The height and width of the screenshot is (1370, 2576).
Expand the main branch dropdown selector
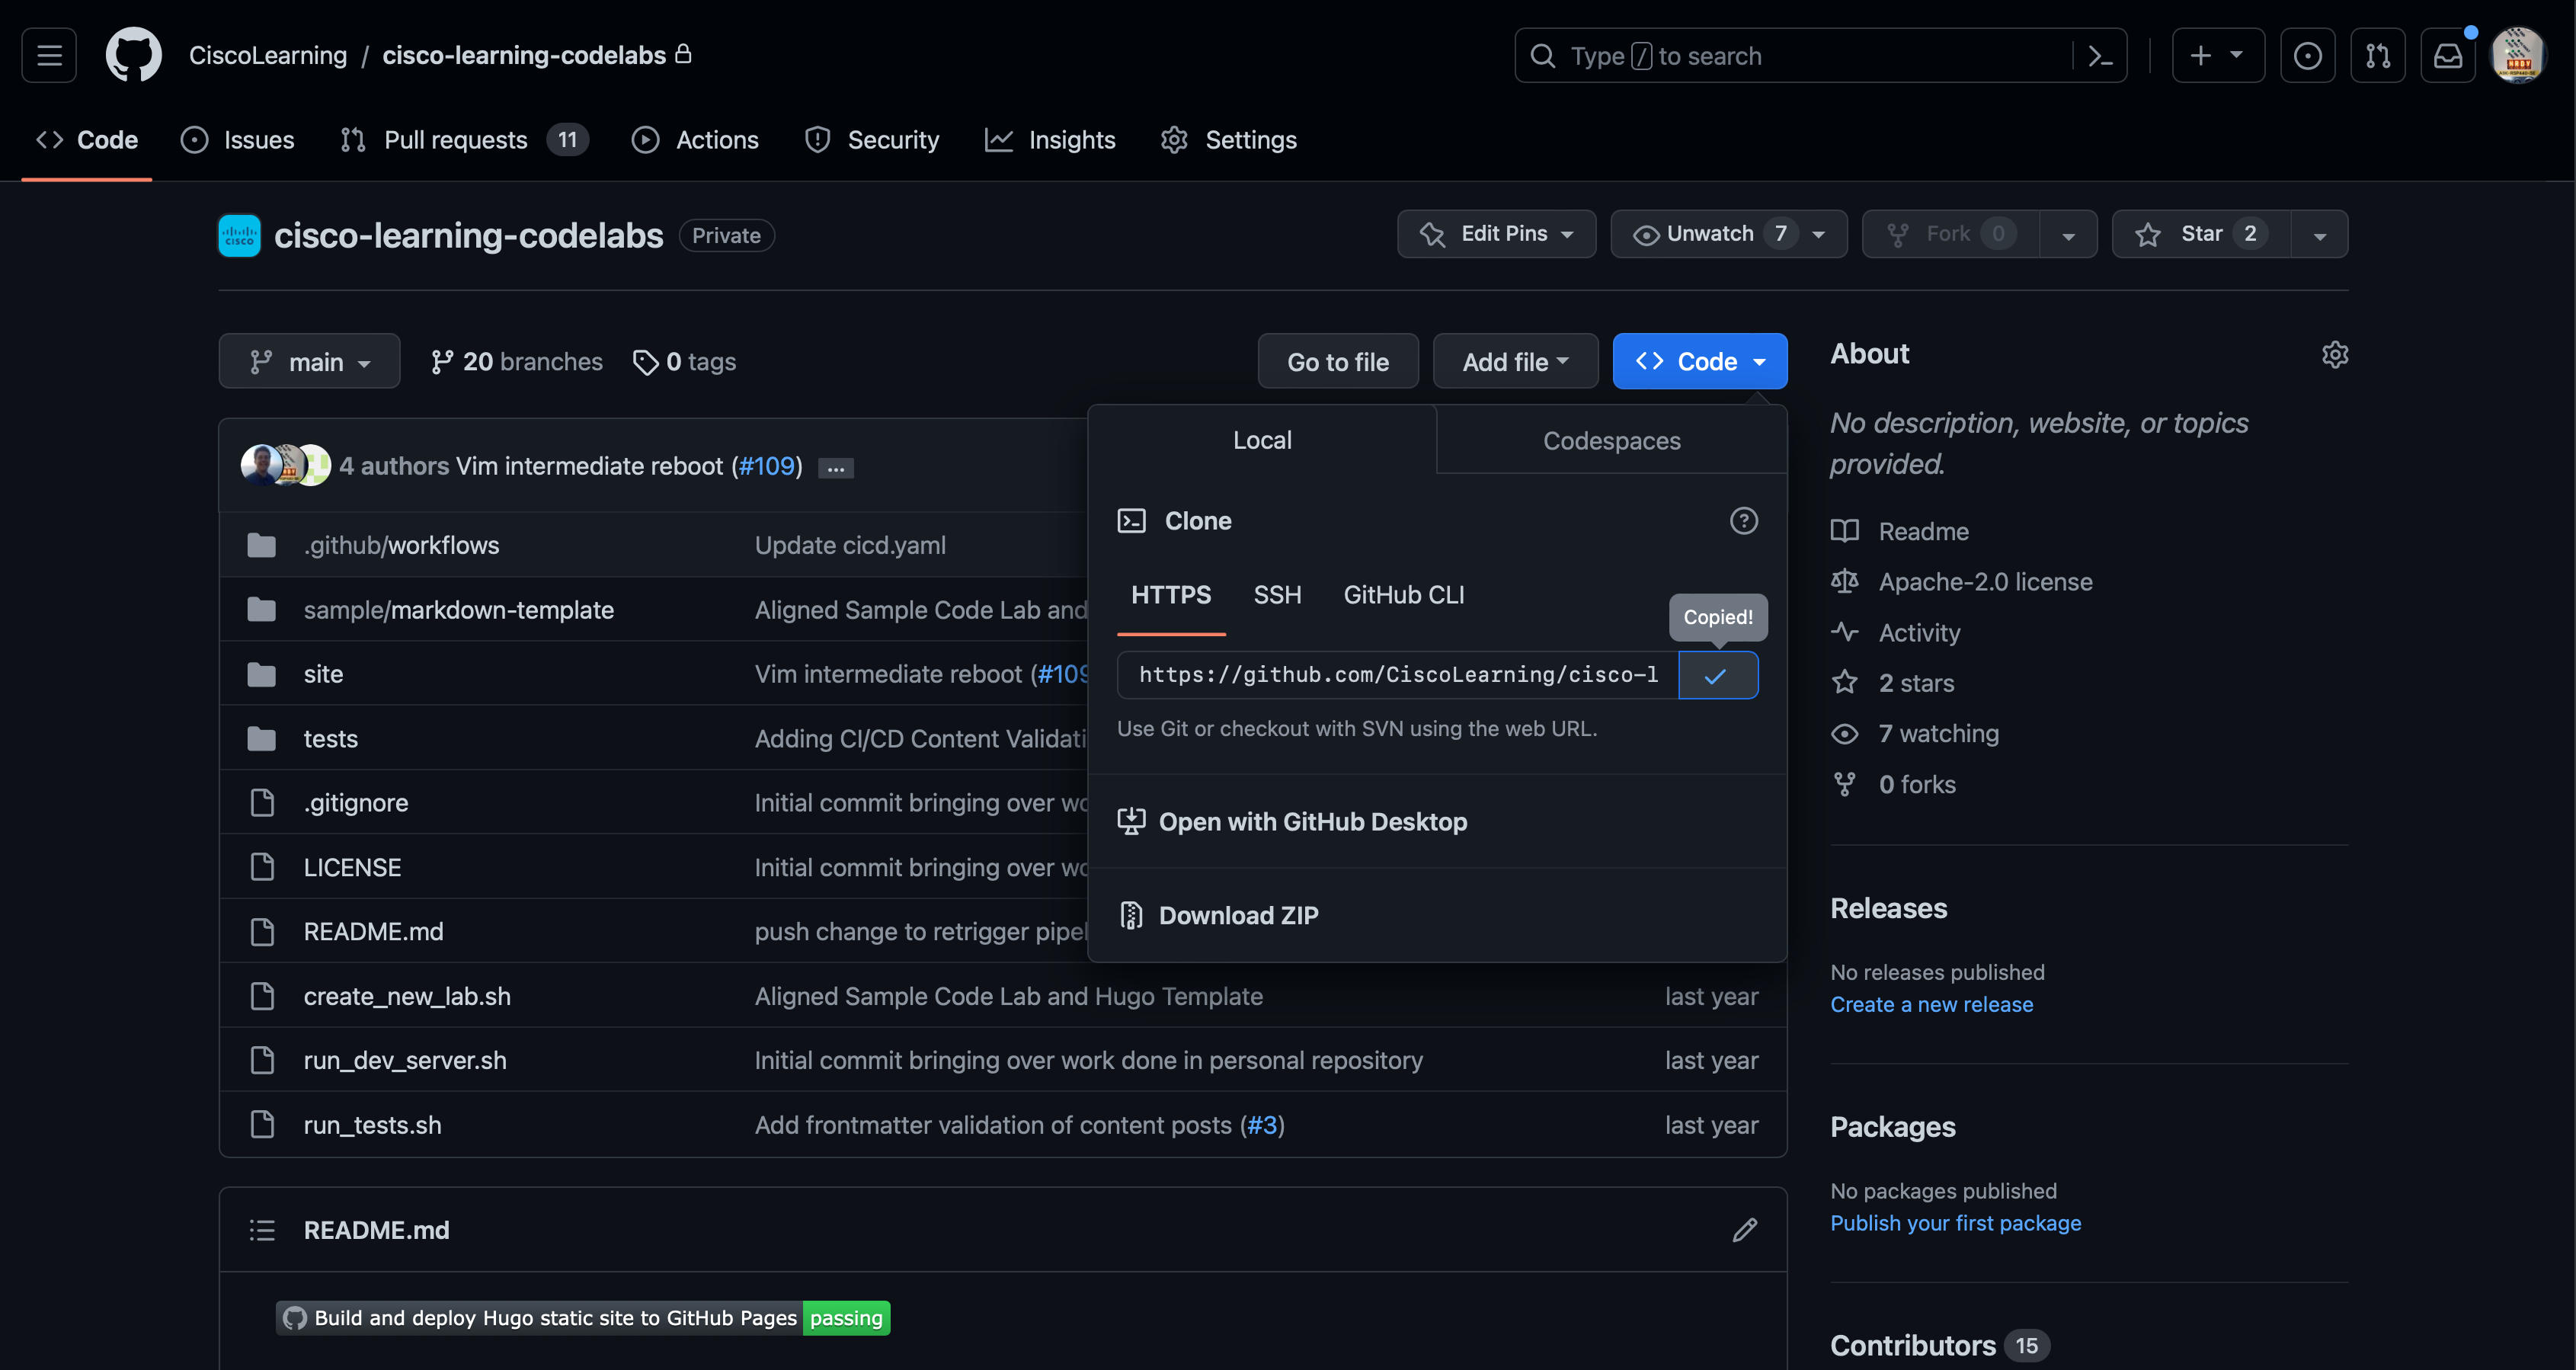coord(309,360)
